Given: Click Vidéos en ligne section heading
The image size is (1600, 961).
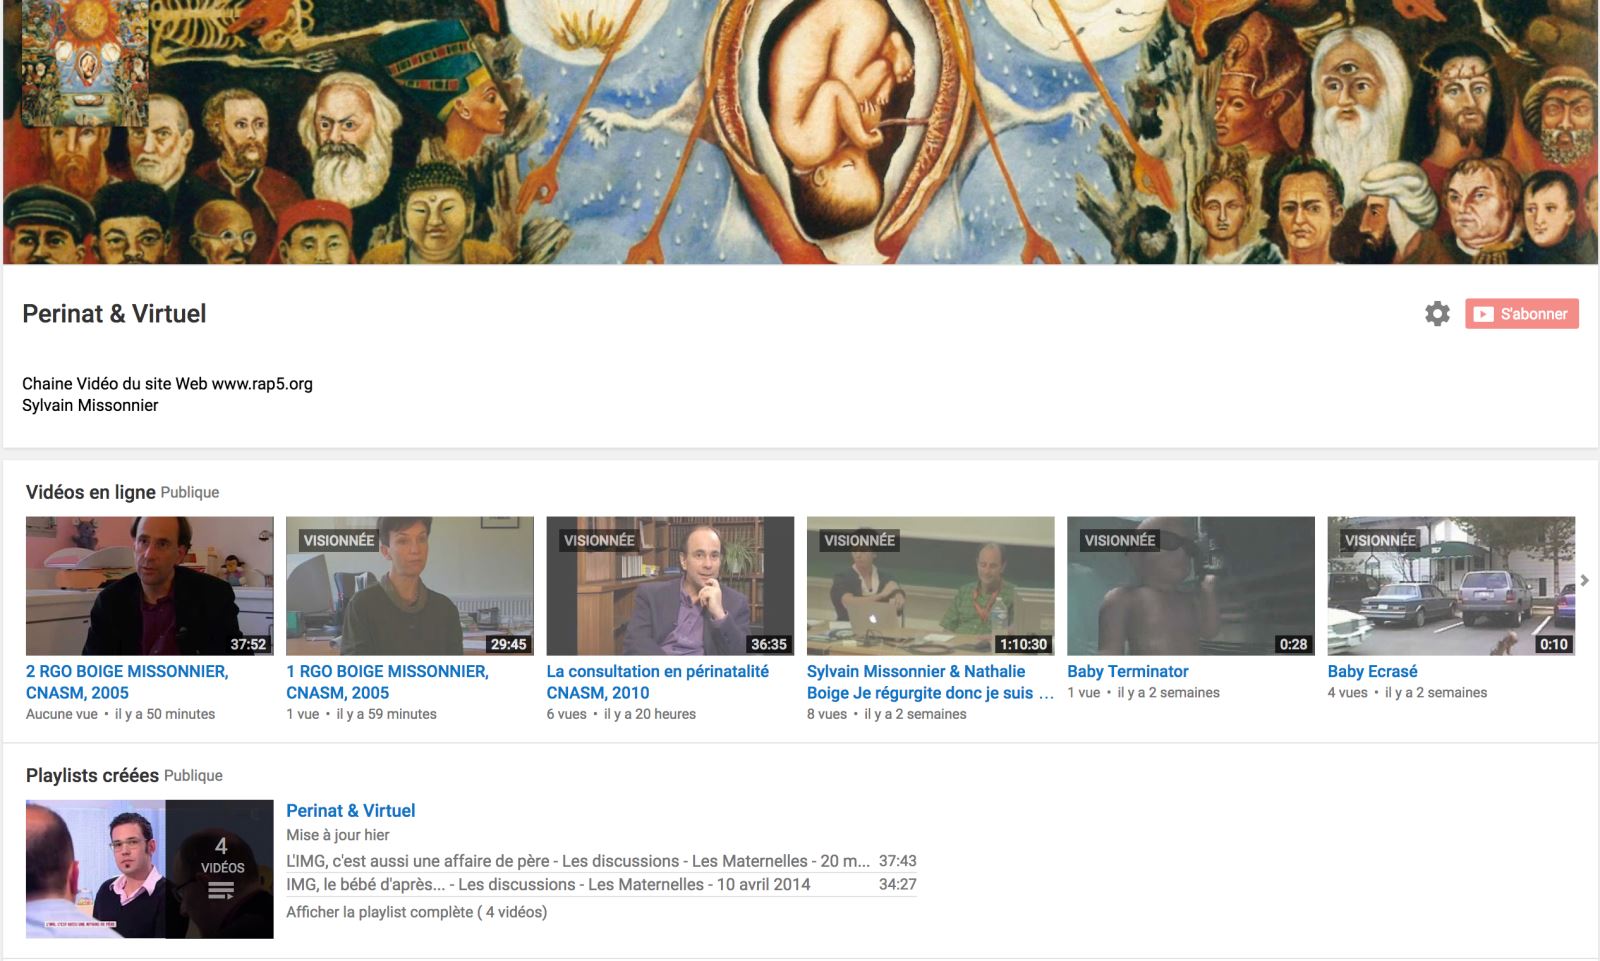Looking at the screenshot, I should 90,492.
